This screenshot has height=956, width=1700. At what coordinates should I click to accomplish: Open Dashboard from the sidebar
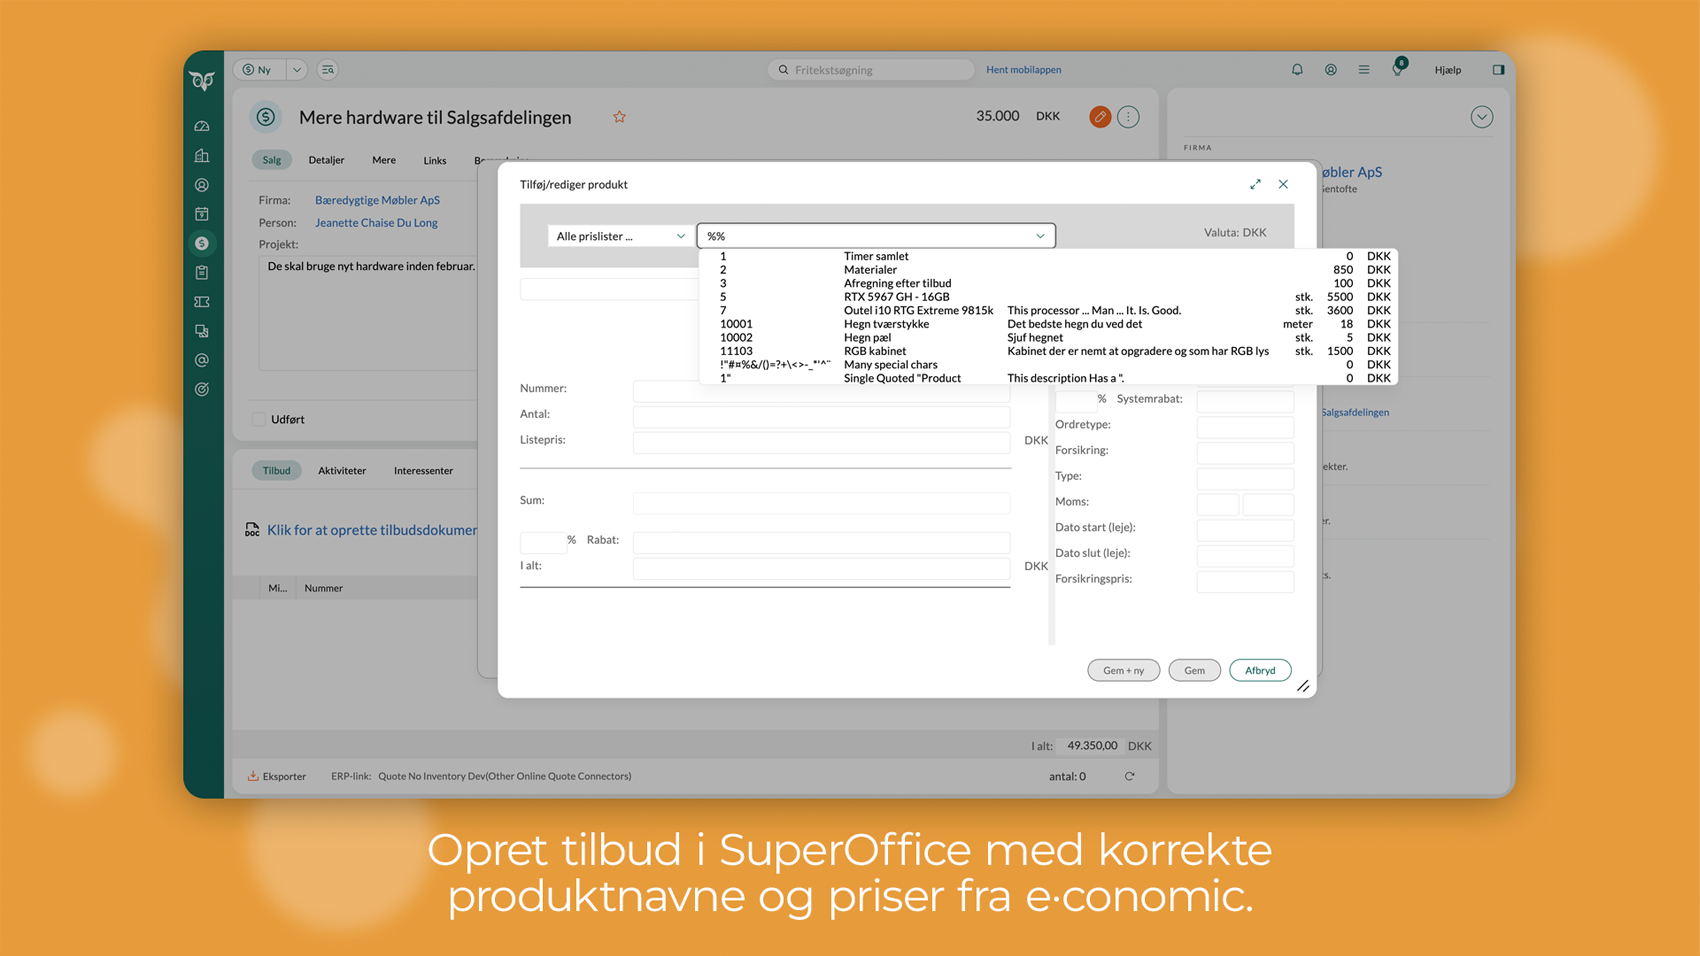click(x=202, y=127)
